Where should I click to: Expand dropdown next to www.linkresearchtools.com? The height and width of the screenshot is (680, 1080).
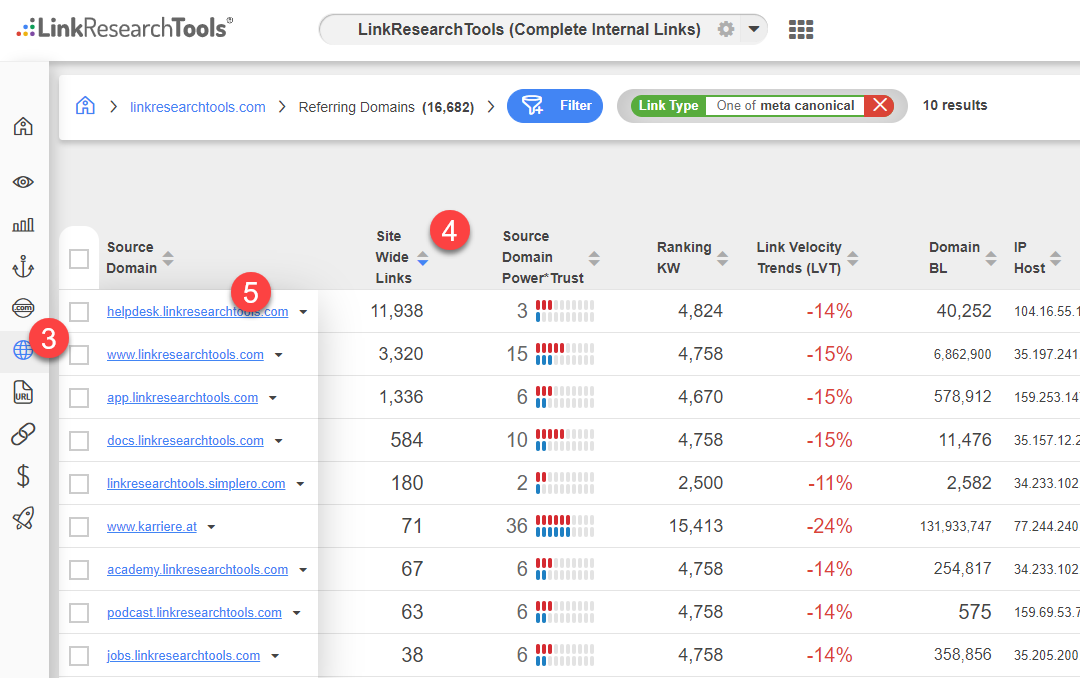278,355
